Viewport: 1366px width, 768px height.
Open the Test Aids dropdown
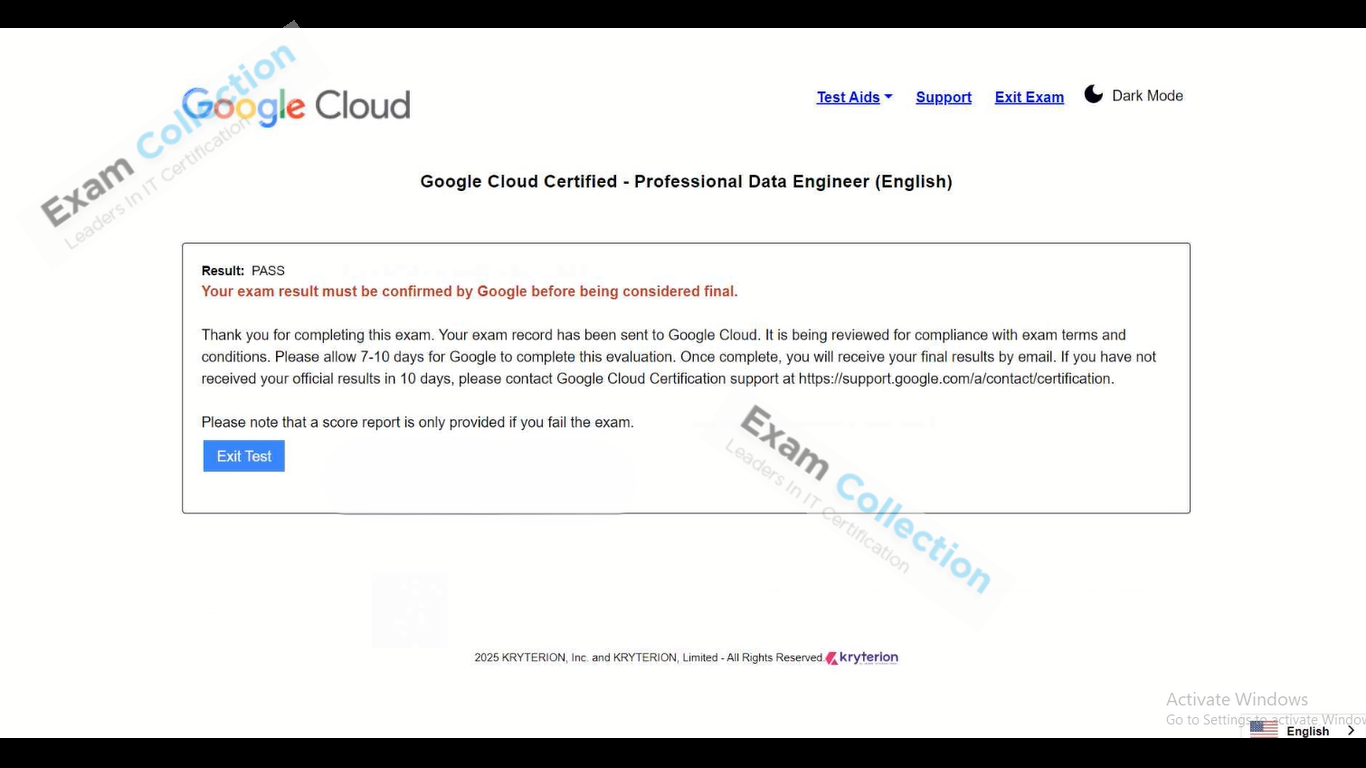click(854, 97)
